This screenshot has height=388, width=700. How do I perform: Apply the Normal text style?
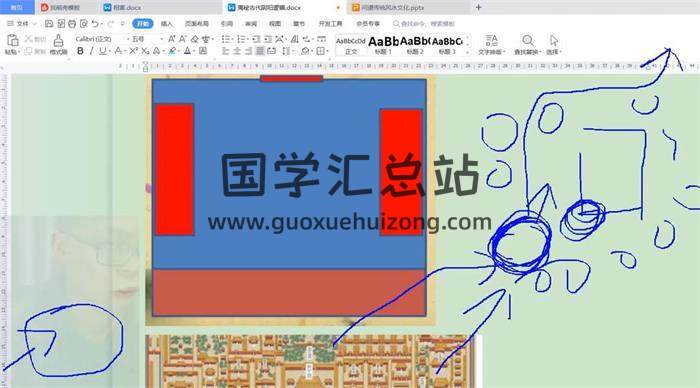[x=351, y=45]
